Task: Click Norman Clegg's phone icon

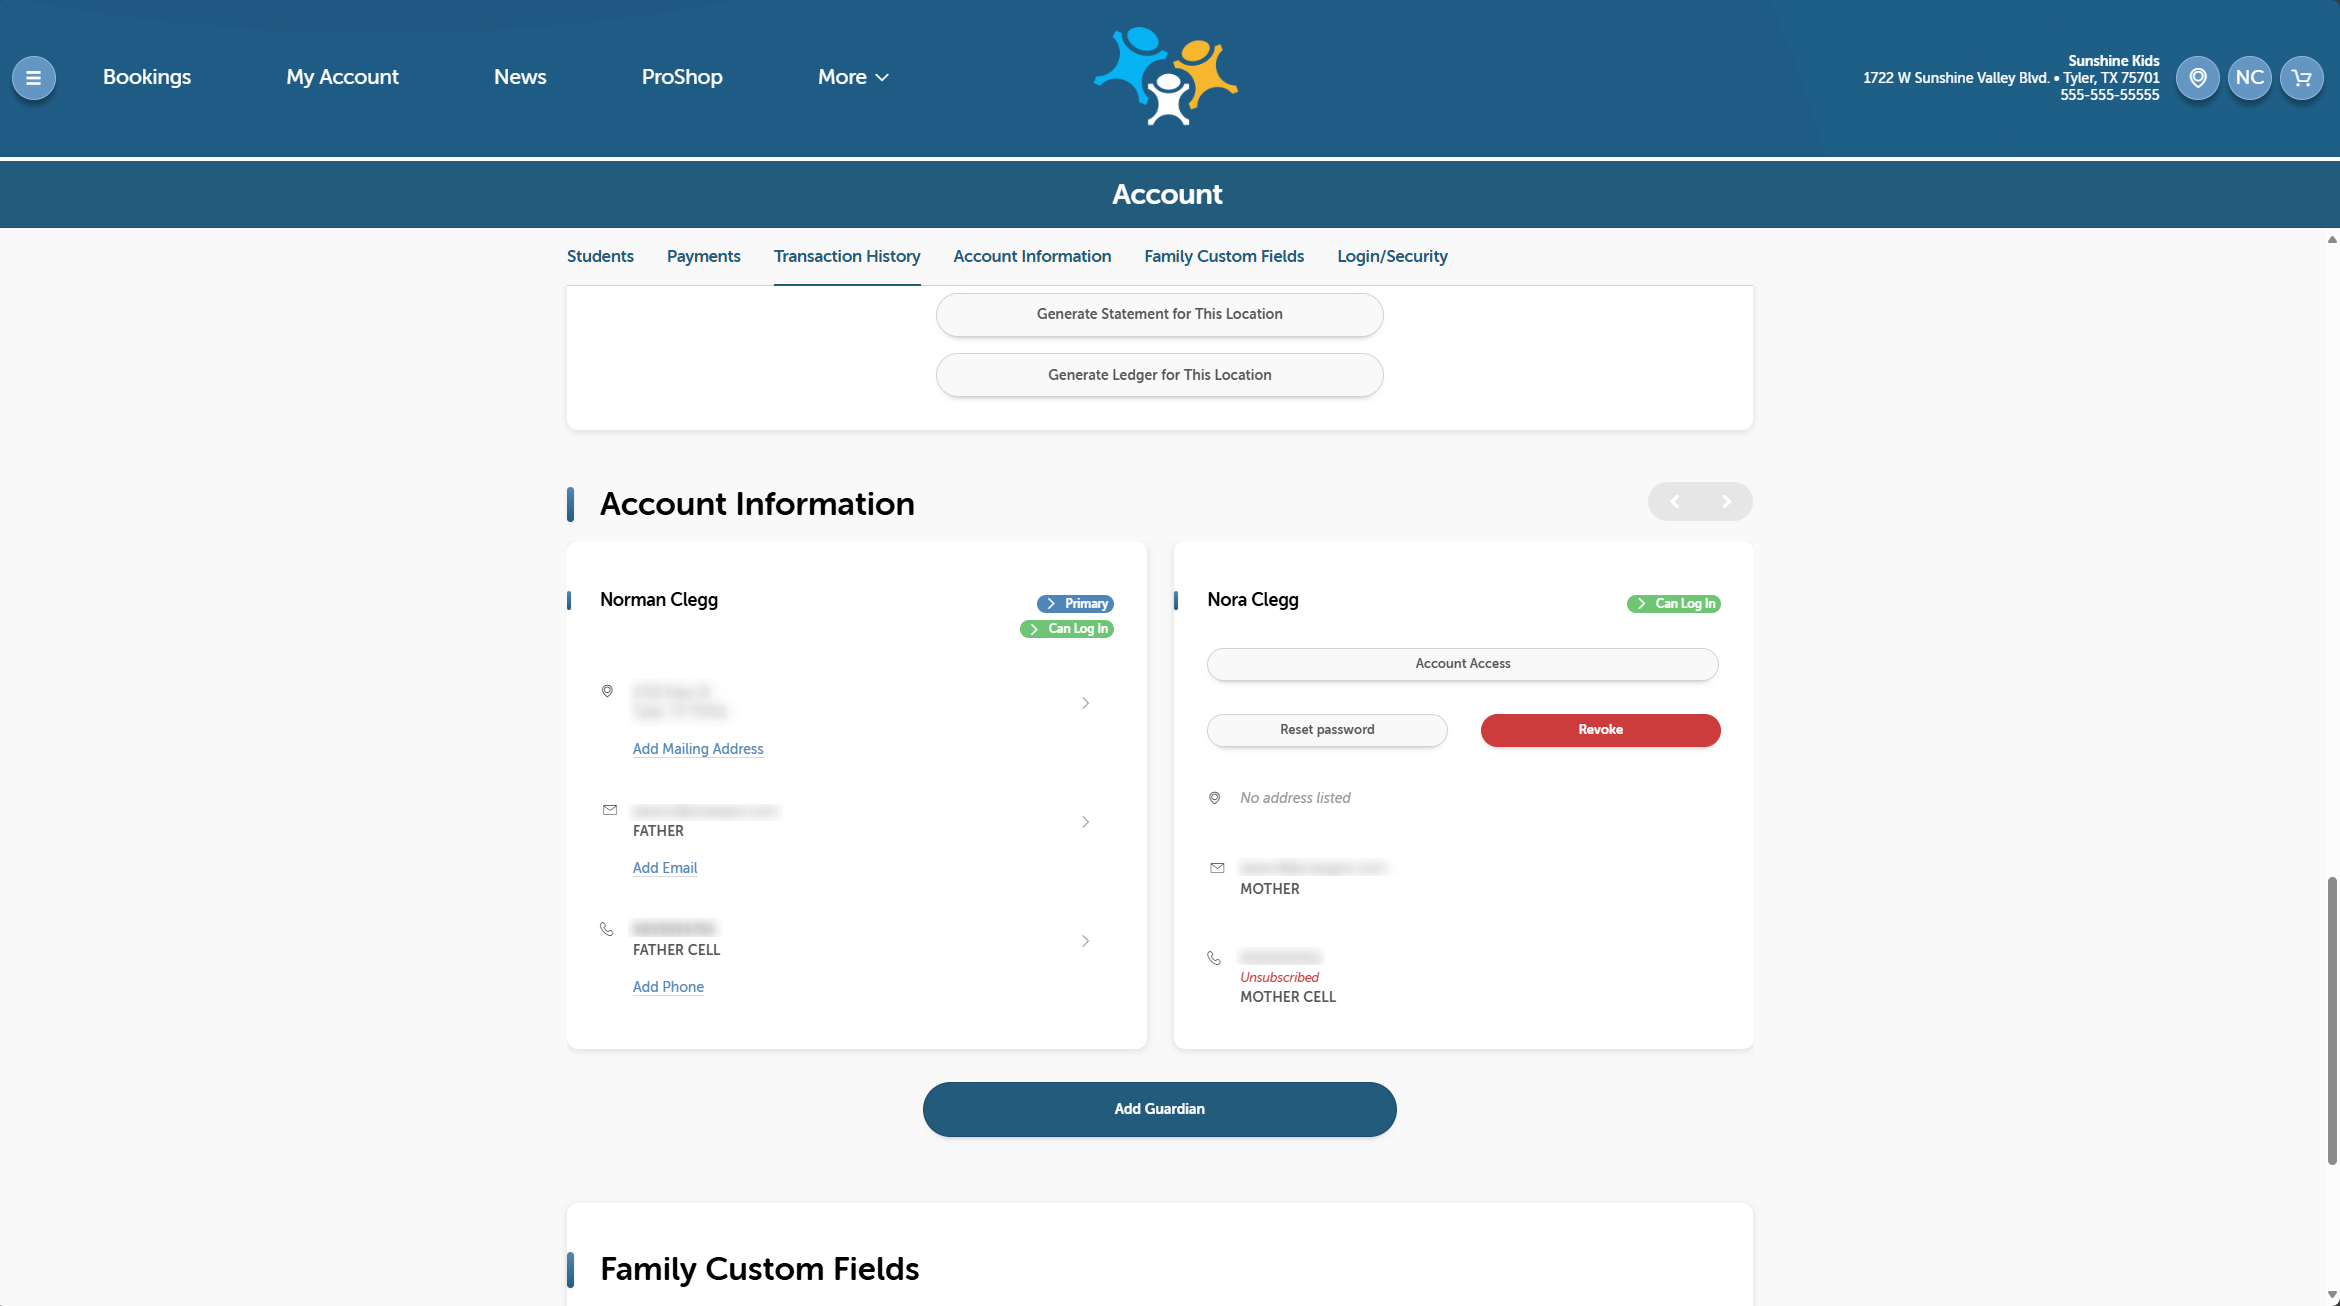Action: coord(607,929)
